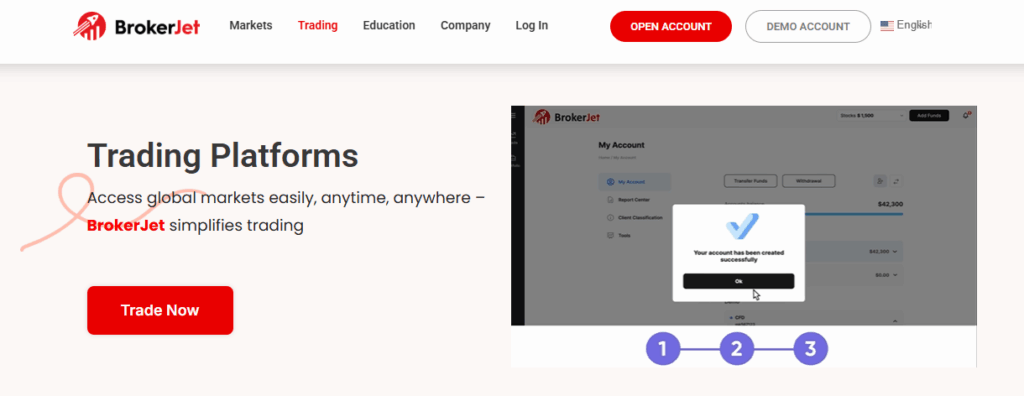Click the swap arrows icon button

(897, 181)
